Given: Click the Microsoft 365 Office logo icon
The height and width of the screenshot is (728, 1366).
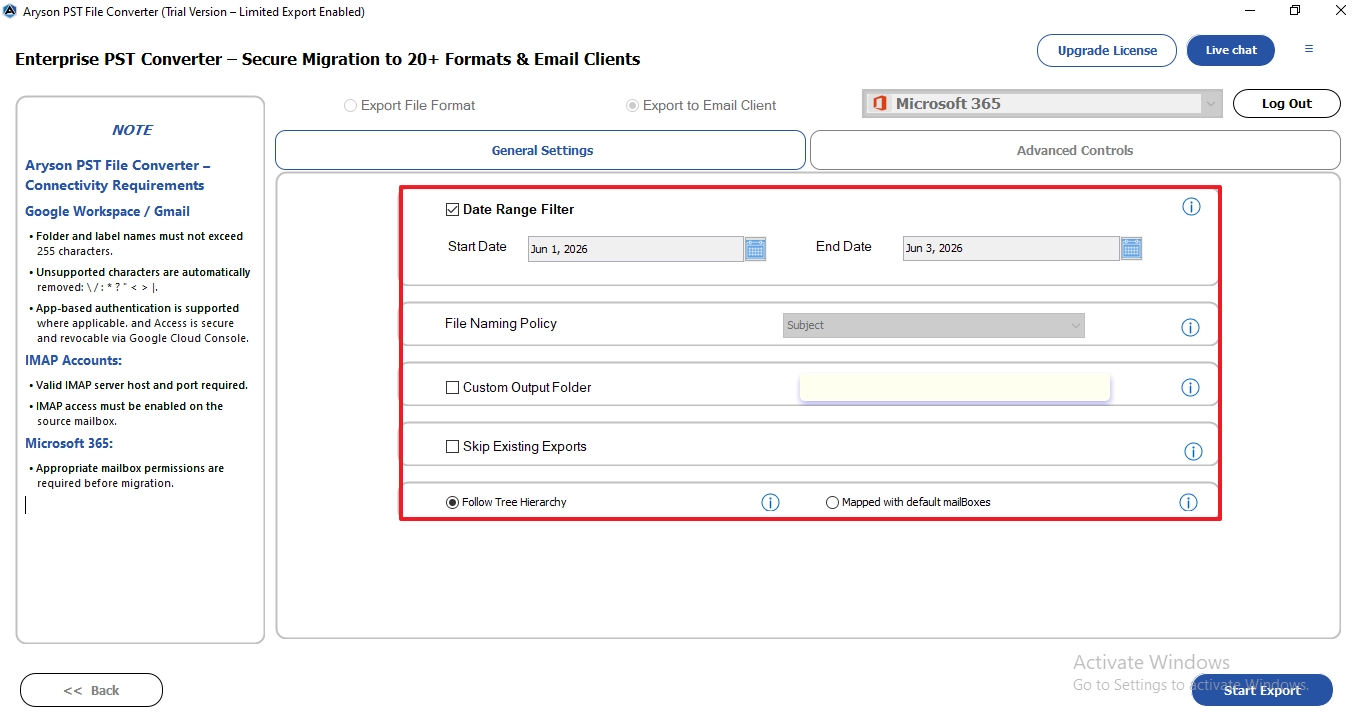Looking at the screenshot, I should pos(880,103).
